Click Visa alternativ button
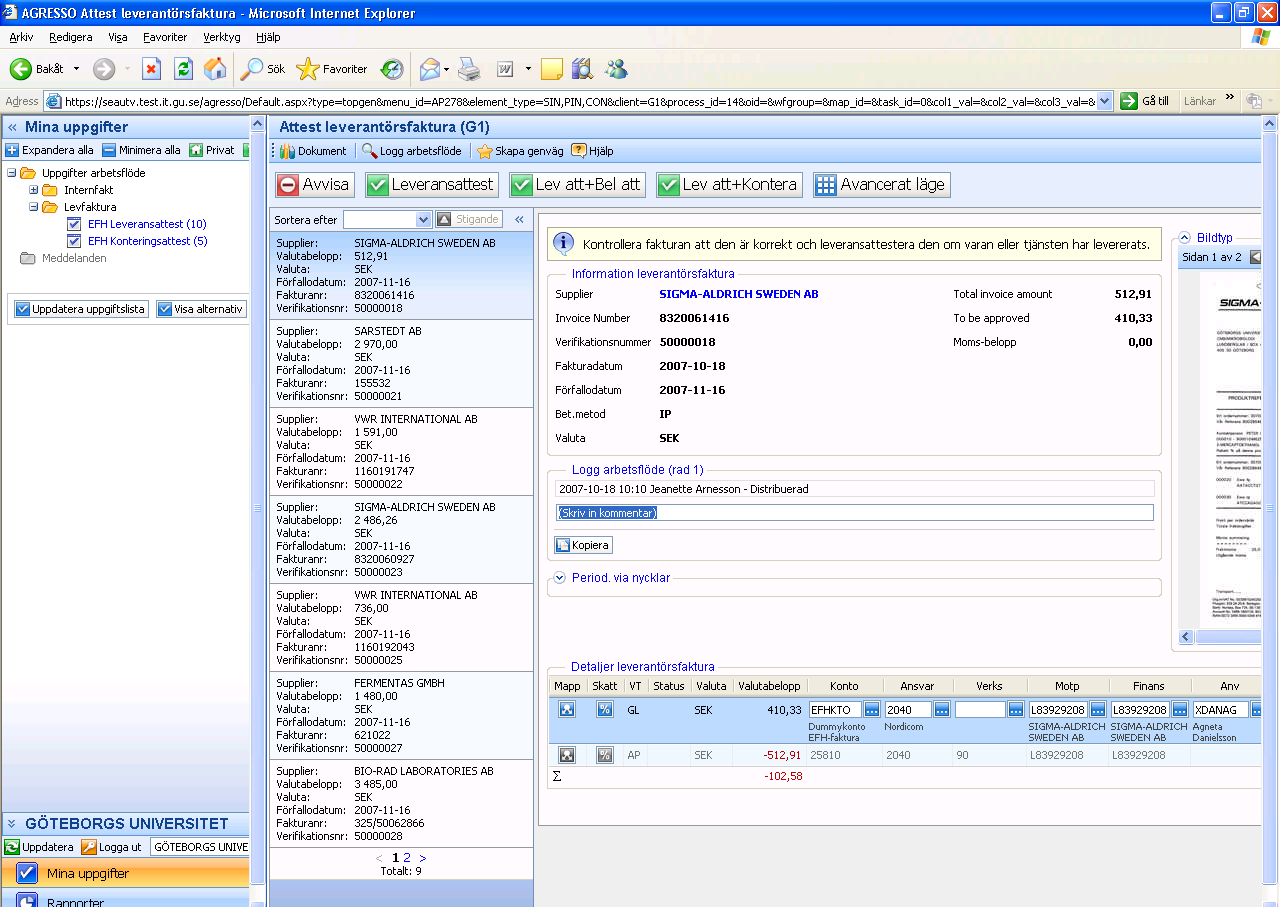Viewport: 1280px width, 907px height. point(200,309)
